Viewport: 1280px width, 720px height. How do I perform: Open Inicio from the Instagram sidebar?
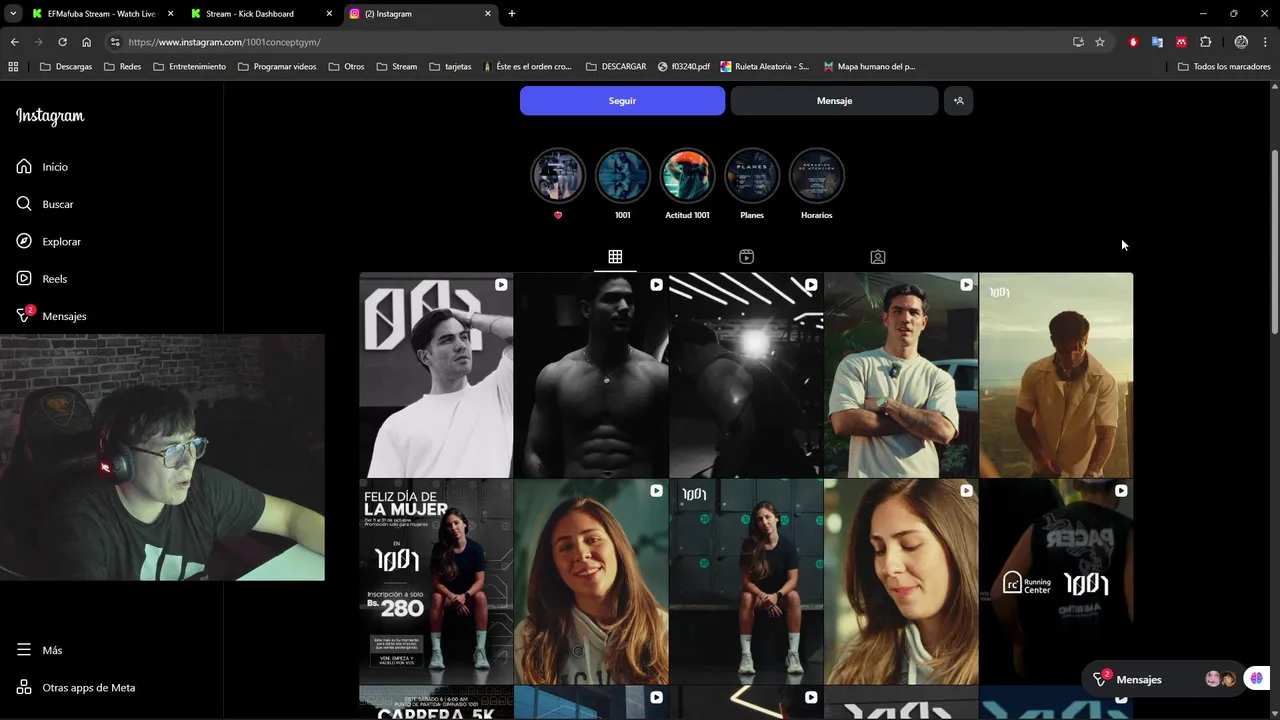coord(42,167)
